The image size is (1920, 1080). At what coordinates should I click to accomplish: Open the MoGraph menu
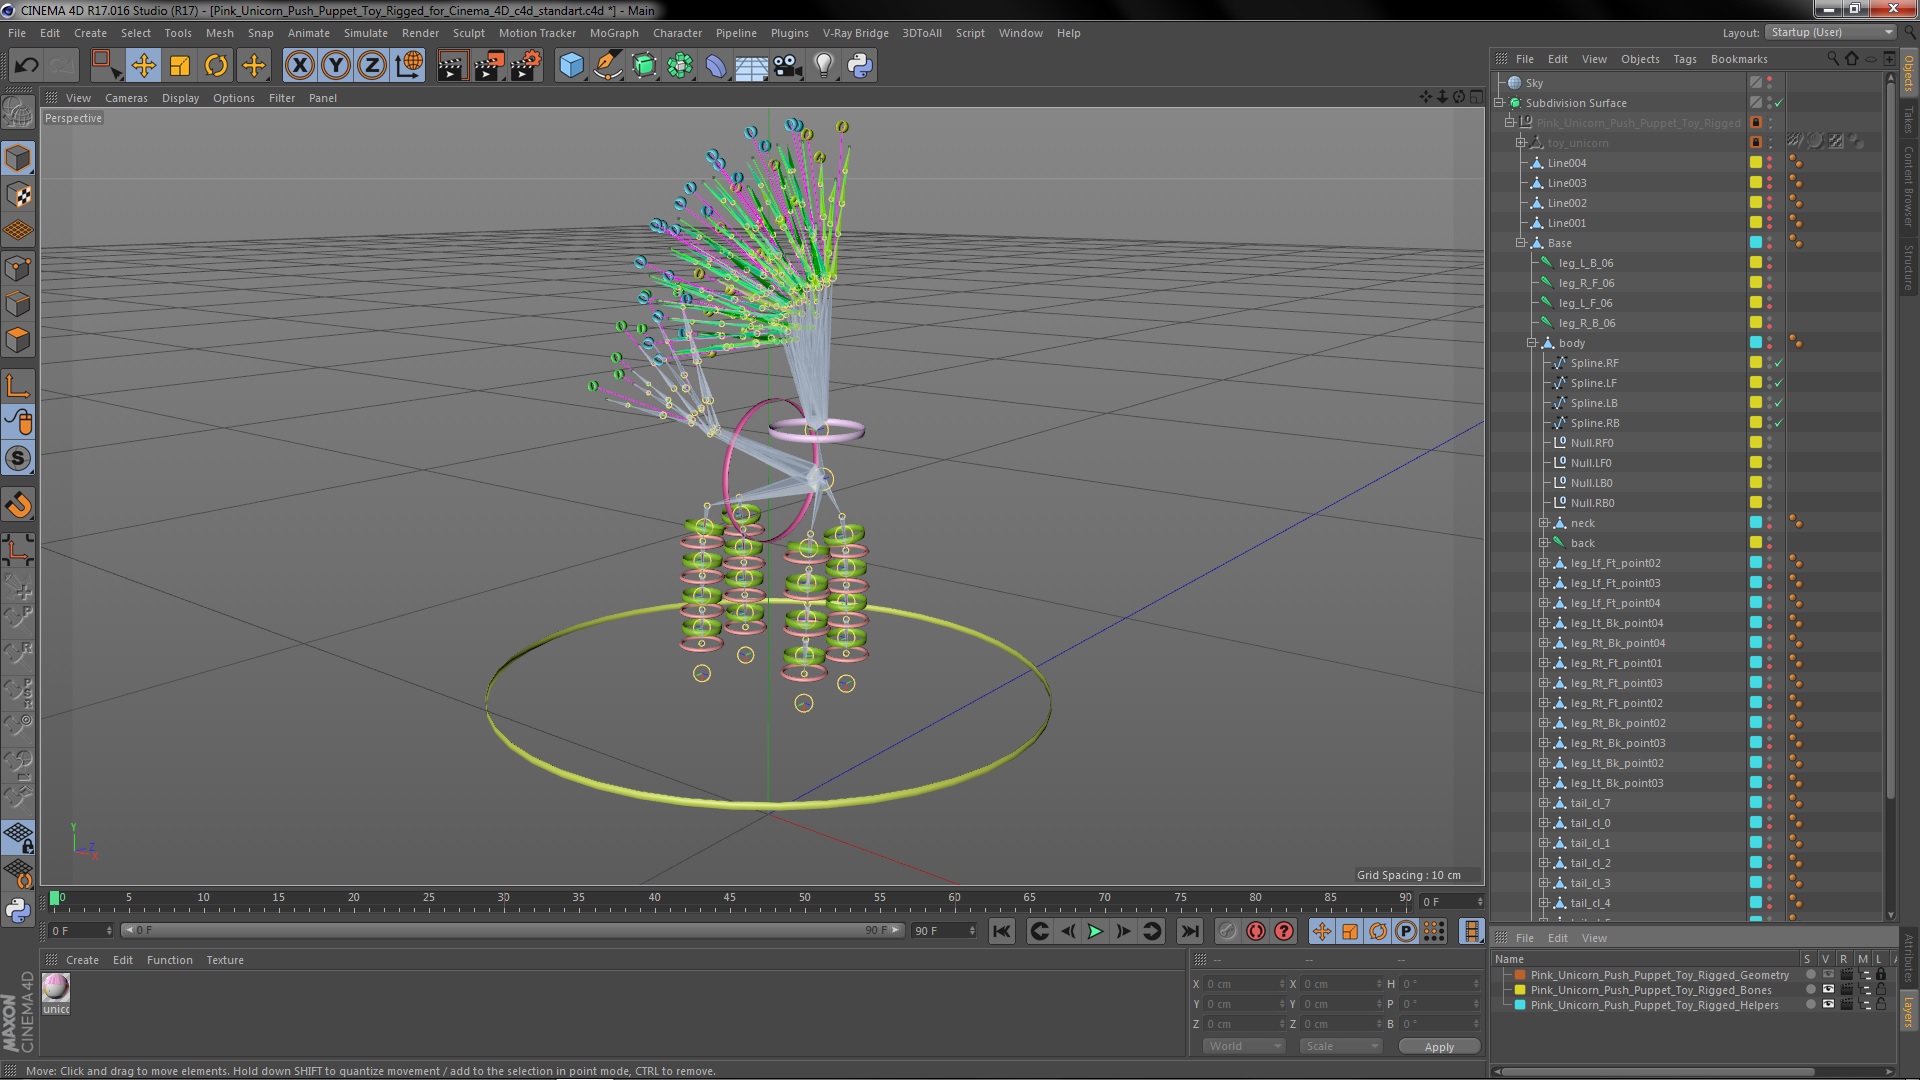[x=613, y=33]
